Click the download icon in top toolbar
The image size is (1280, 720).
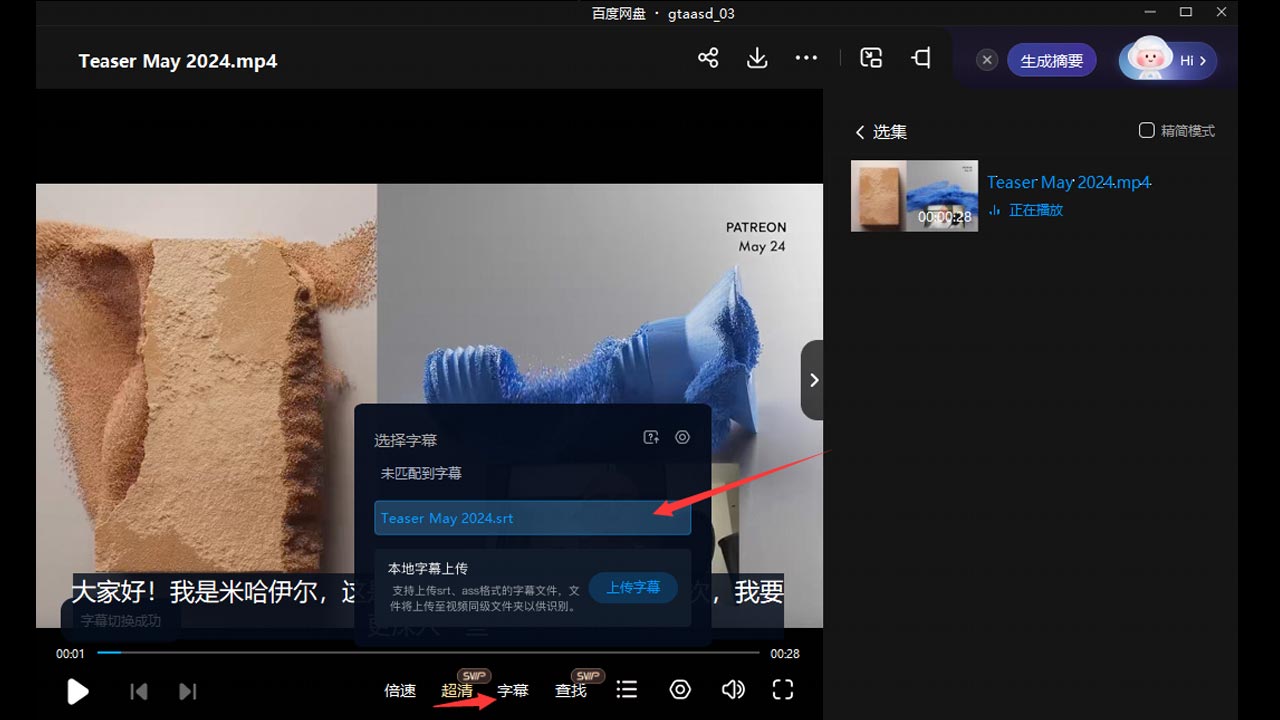757,58
